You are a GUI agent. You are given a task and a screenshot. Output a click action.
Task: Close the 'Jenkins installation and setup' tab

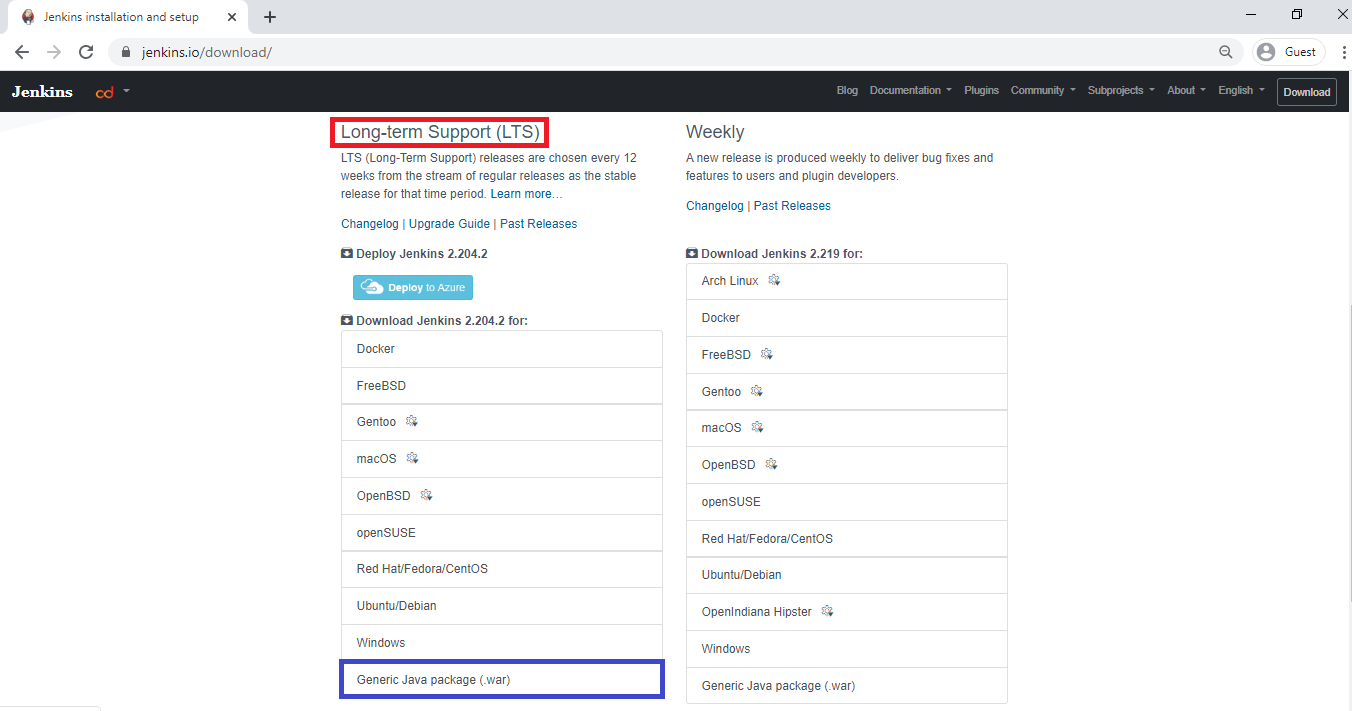click(x=231, y=17)
